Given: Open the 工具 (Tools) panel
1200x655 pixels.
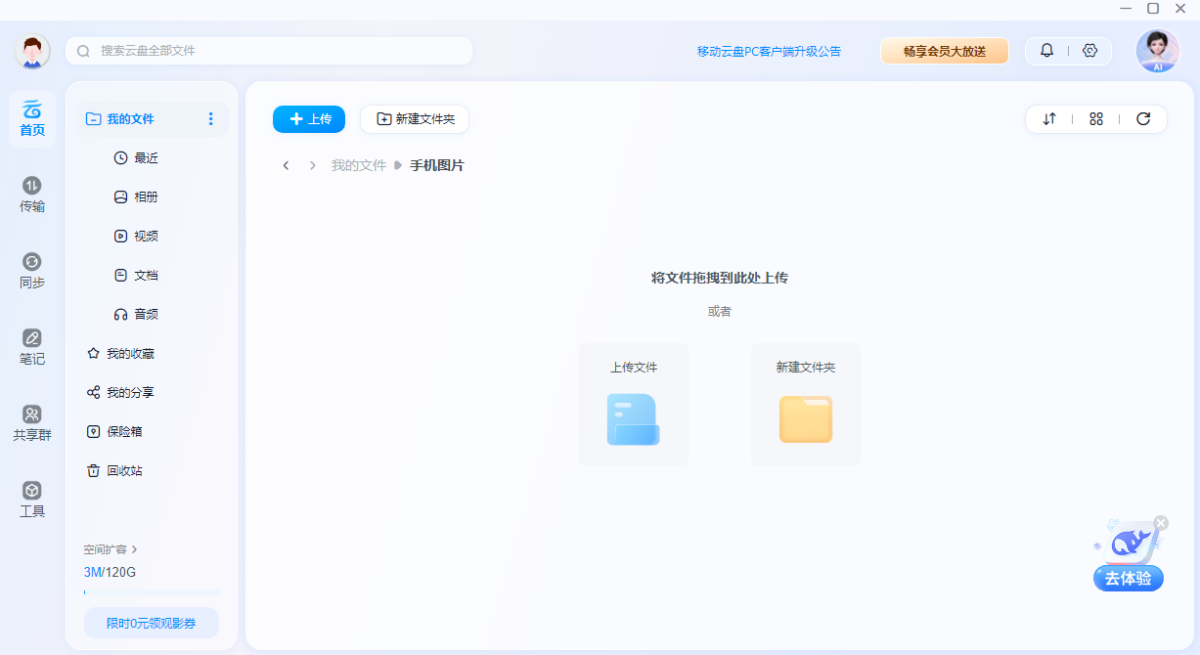Looking at the screenshot, I should click(x=31, y=497).
